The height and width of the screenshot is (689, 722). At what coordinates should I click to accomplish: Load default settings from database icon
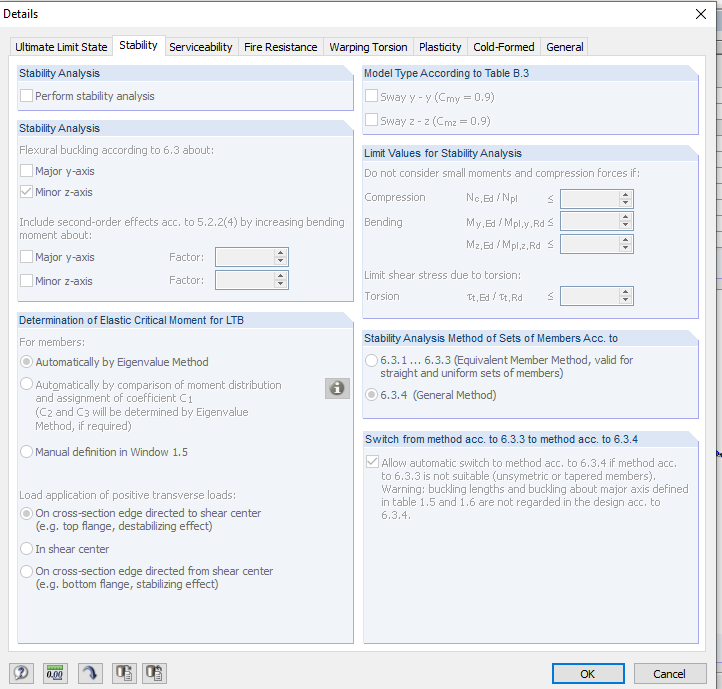coord(154,673)
